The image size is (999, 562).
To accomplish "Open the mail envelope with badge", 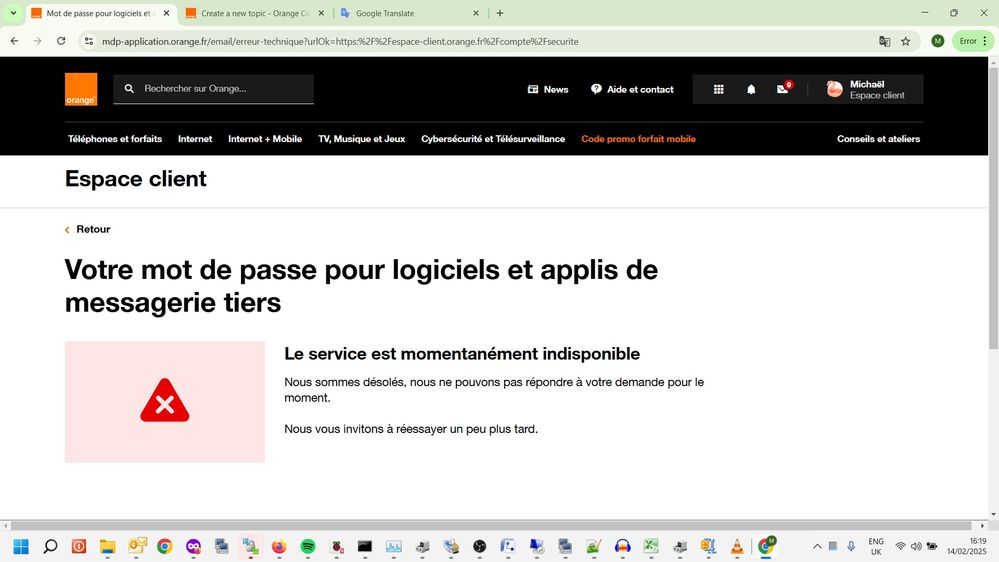I will point(784,89).
